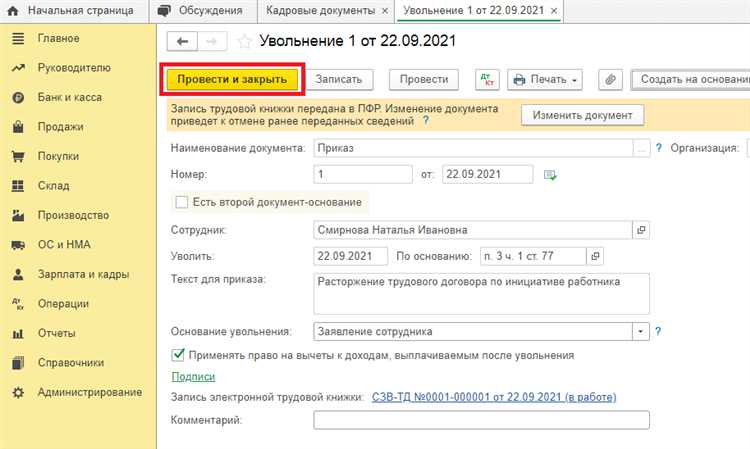Open Администрирование gear icon

(18, 393)
